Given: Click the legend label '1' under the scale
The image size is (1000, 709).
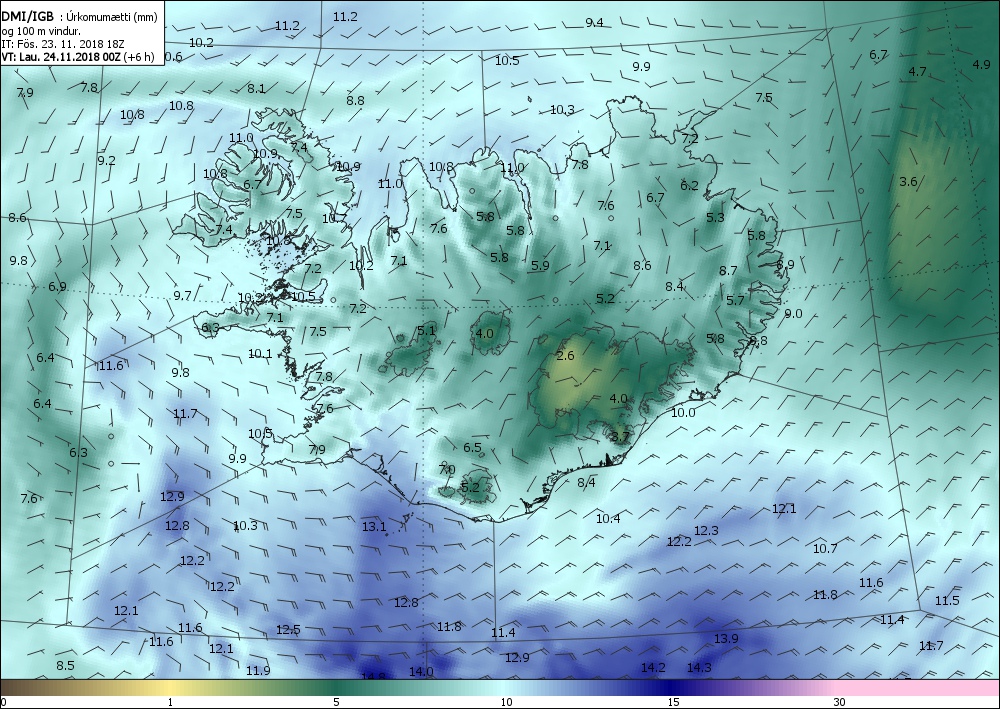Looking at the screenshot, I should coord(170,703).
